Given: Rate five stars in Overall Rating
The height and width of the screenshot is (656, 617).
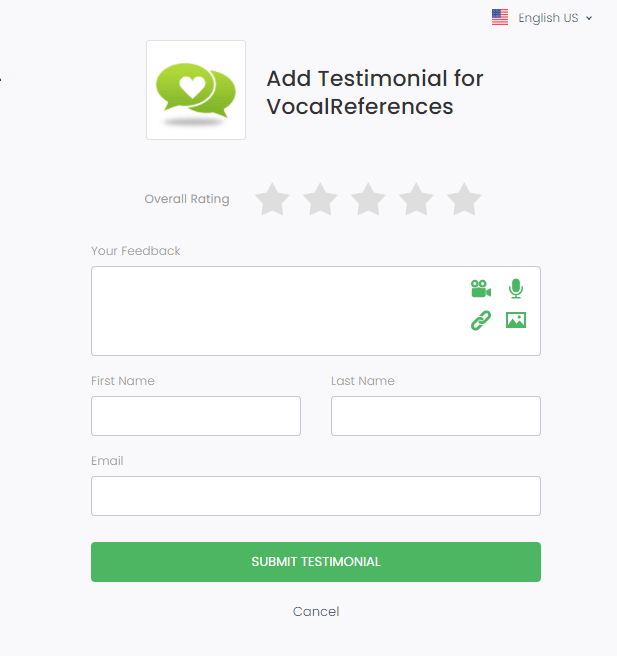Looking at the screenshot, I should tap(464, 199).
